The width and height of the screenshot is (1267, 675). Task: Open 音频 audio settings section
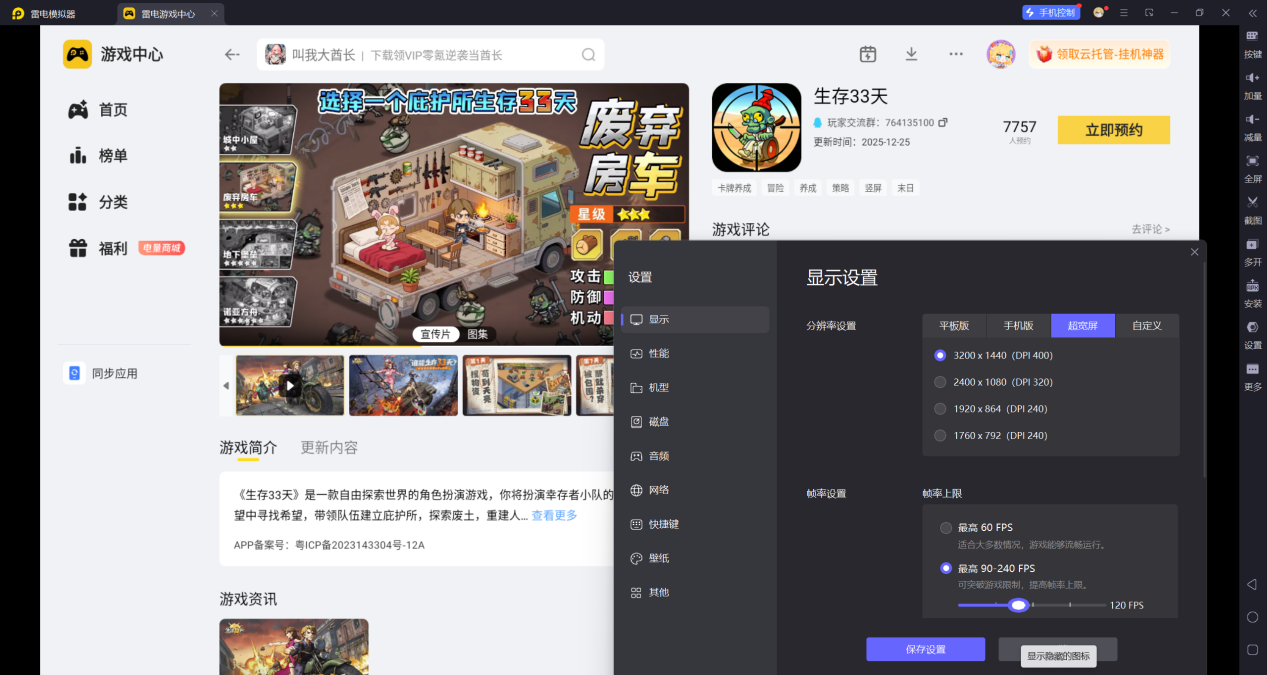696,456
